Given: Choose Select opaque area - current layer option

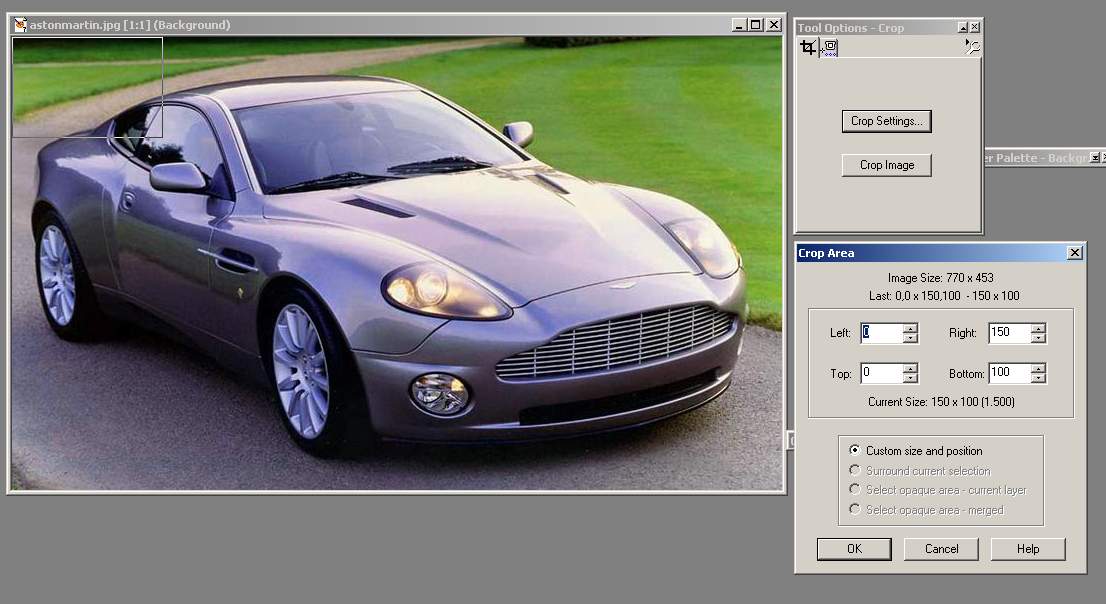Looking at the screenshot, I should pyautogui.click(x=937, y=490).
